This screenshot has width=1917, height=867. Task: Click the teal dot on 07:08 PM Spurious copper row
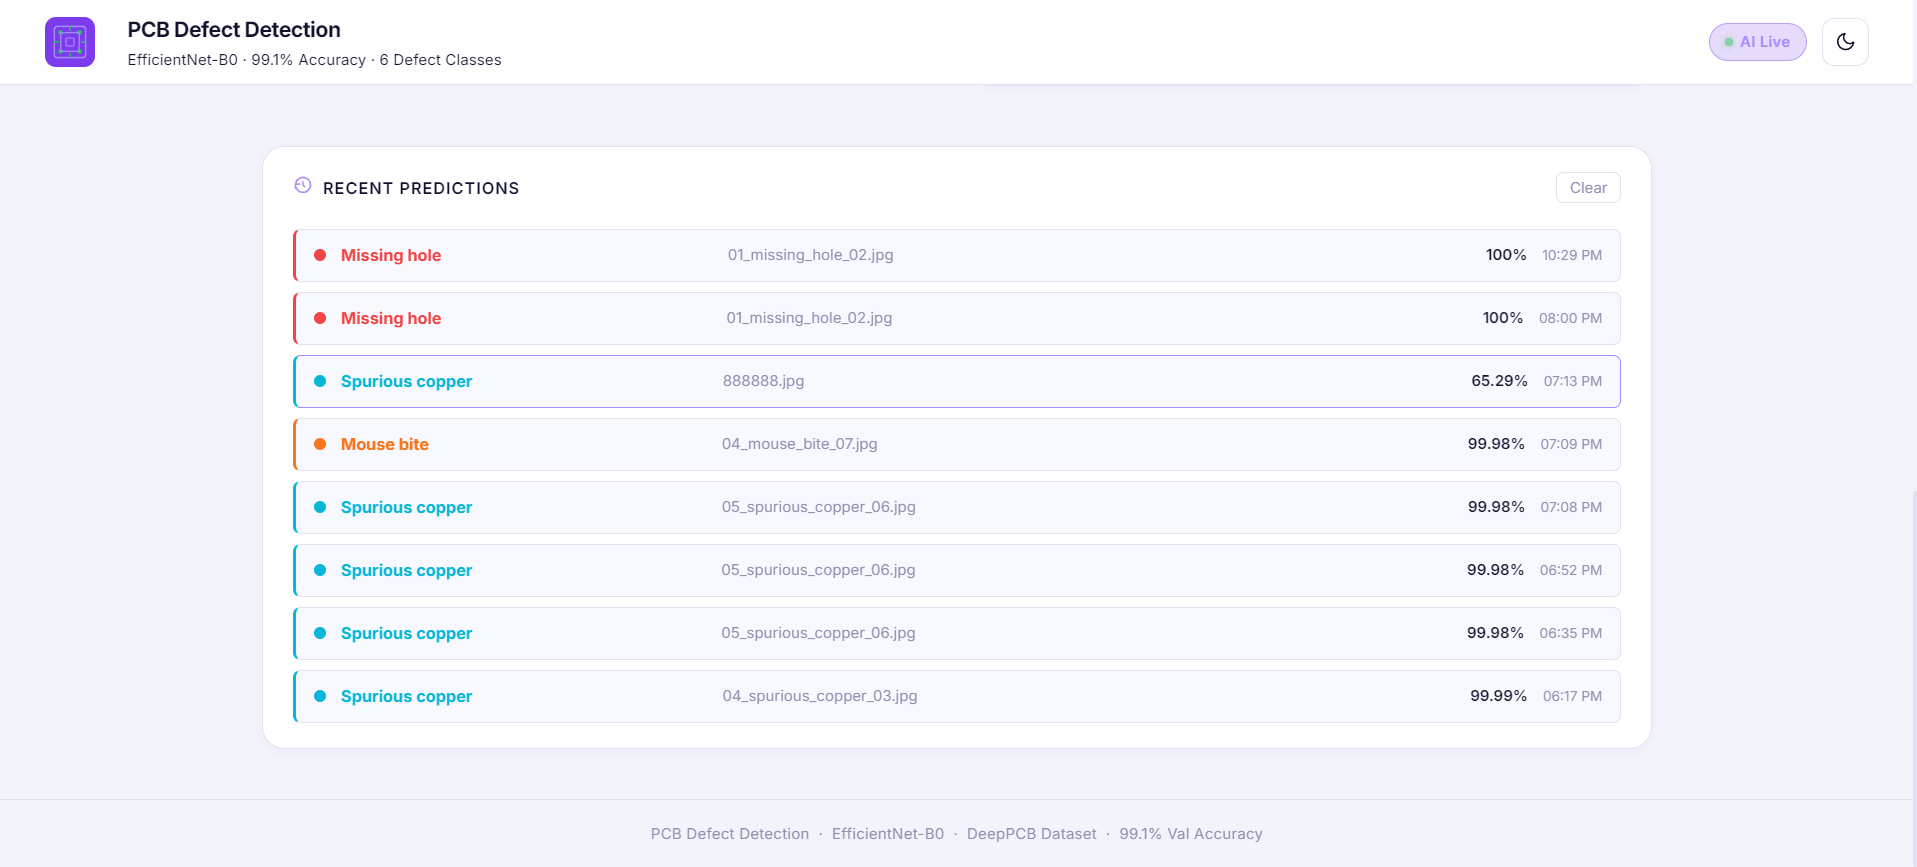pos(320,507)
